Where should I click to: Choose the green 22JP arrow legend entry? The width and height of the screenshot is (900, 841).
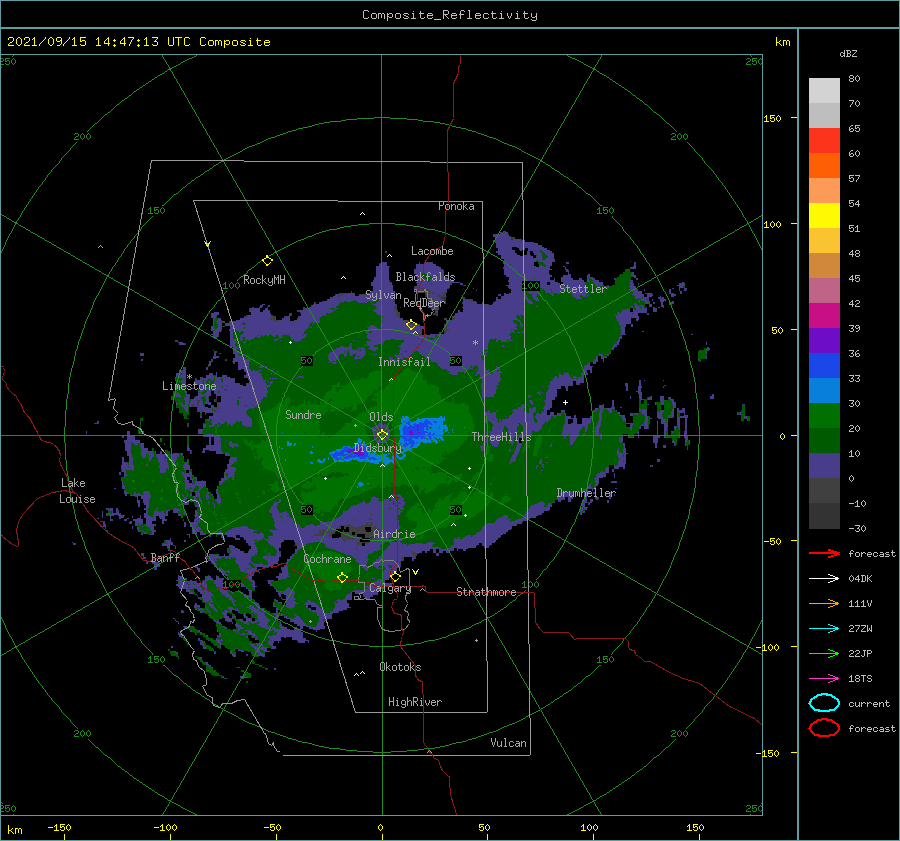coord(824,653)
